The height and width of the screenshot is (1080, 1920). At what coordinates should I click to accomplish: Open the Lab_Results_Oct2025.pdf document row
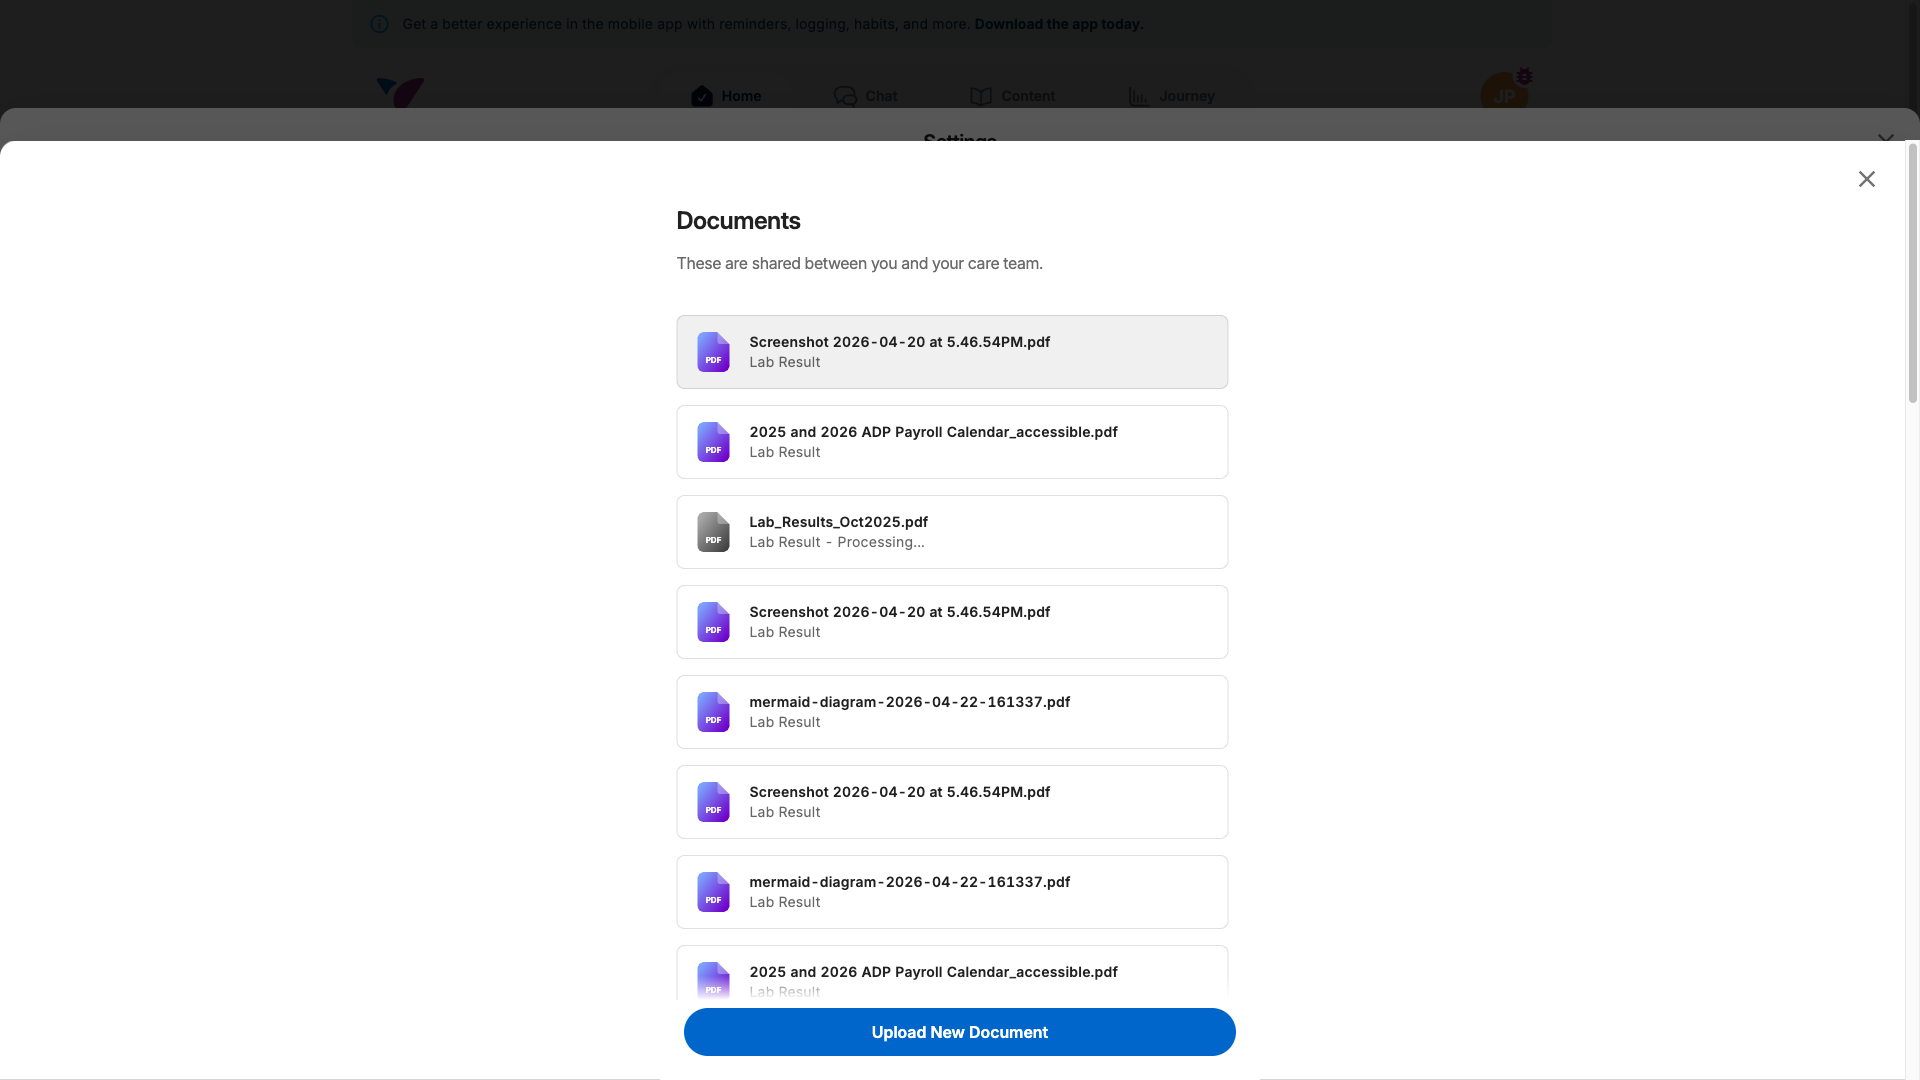click(x=952, y=532)
